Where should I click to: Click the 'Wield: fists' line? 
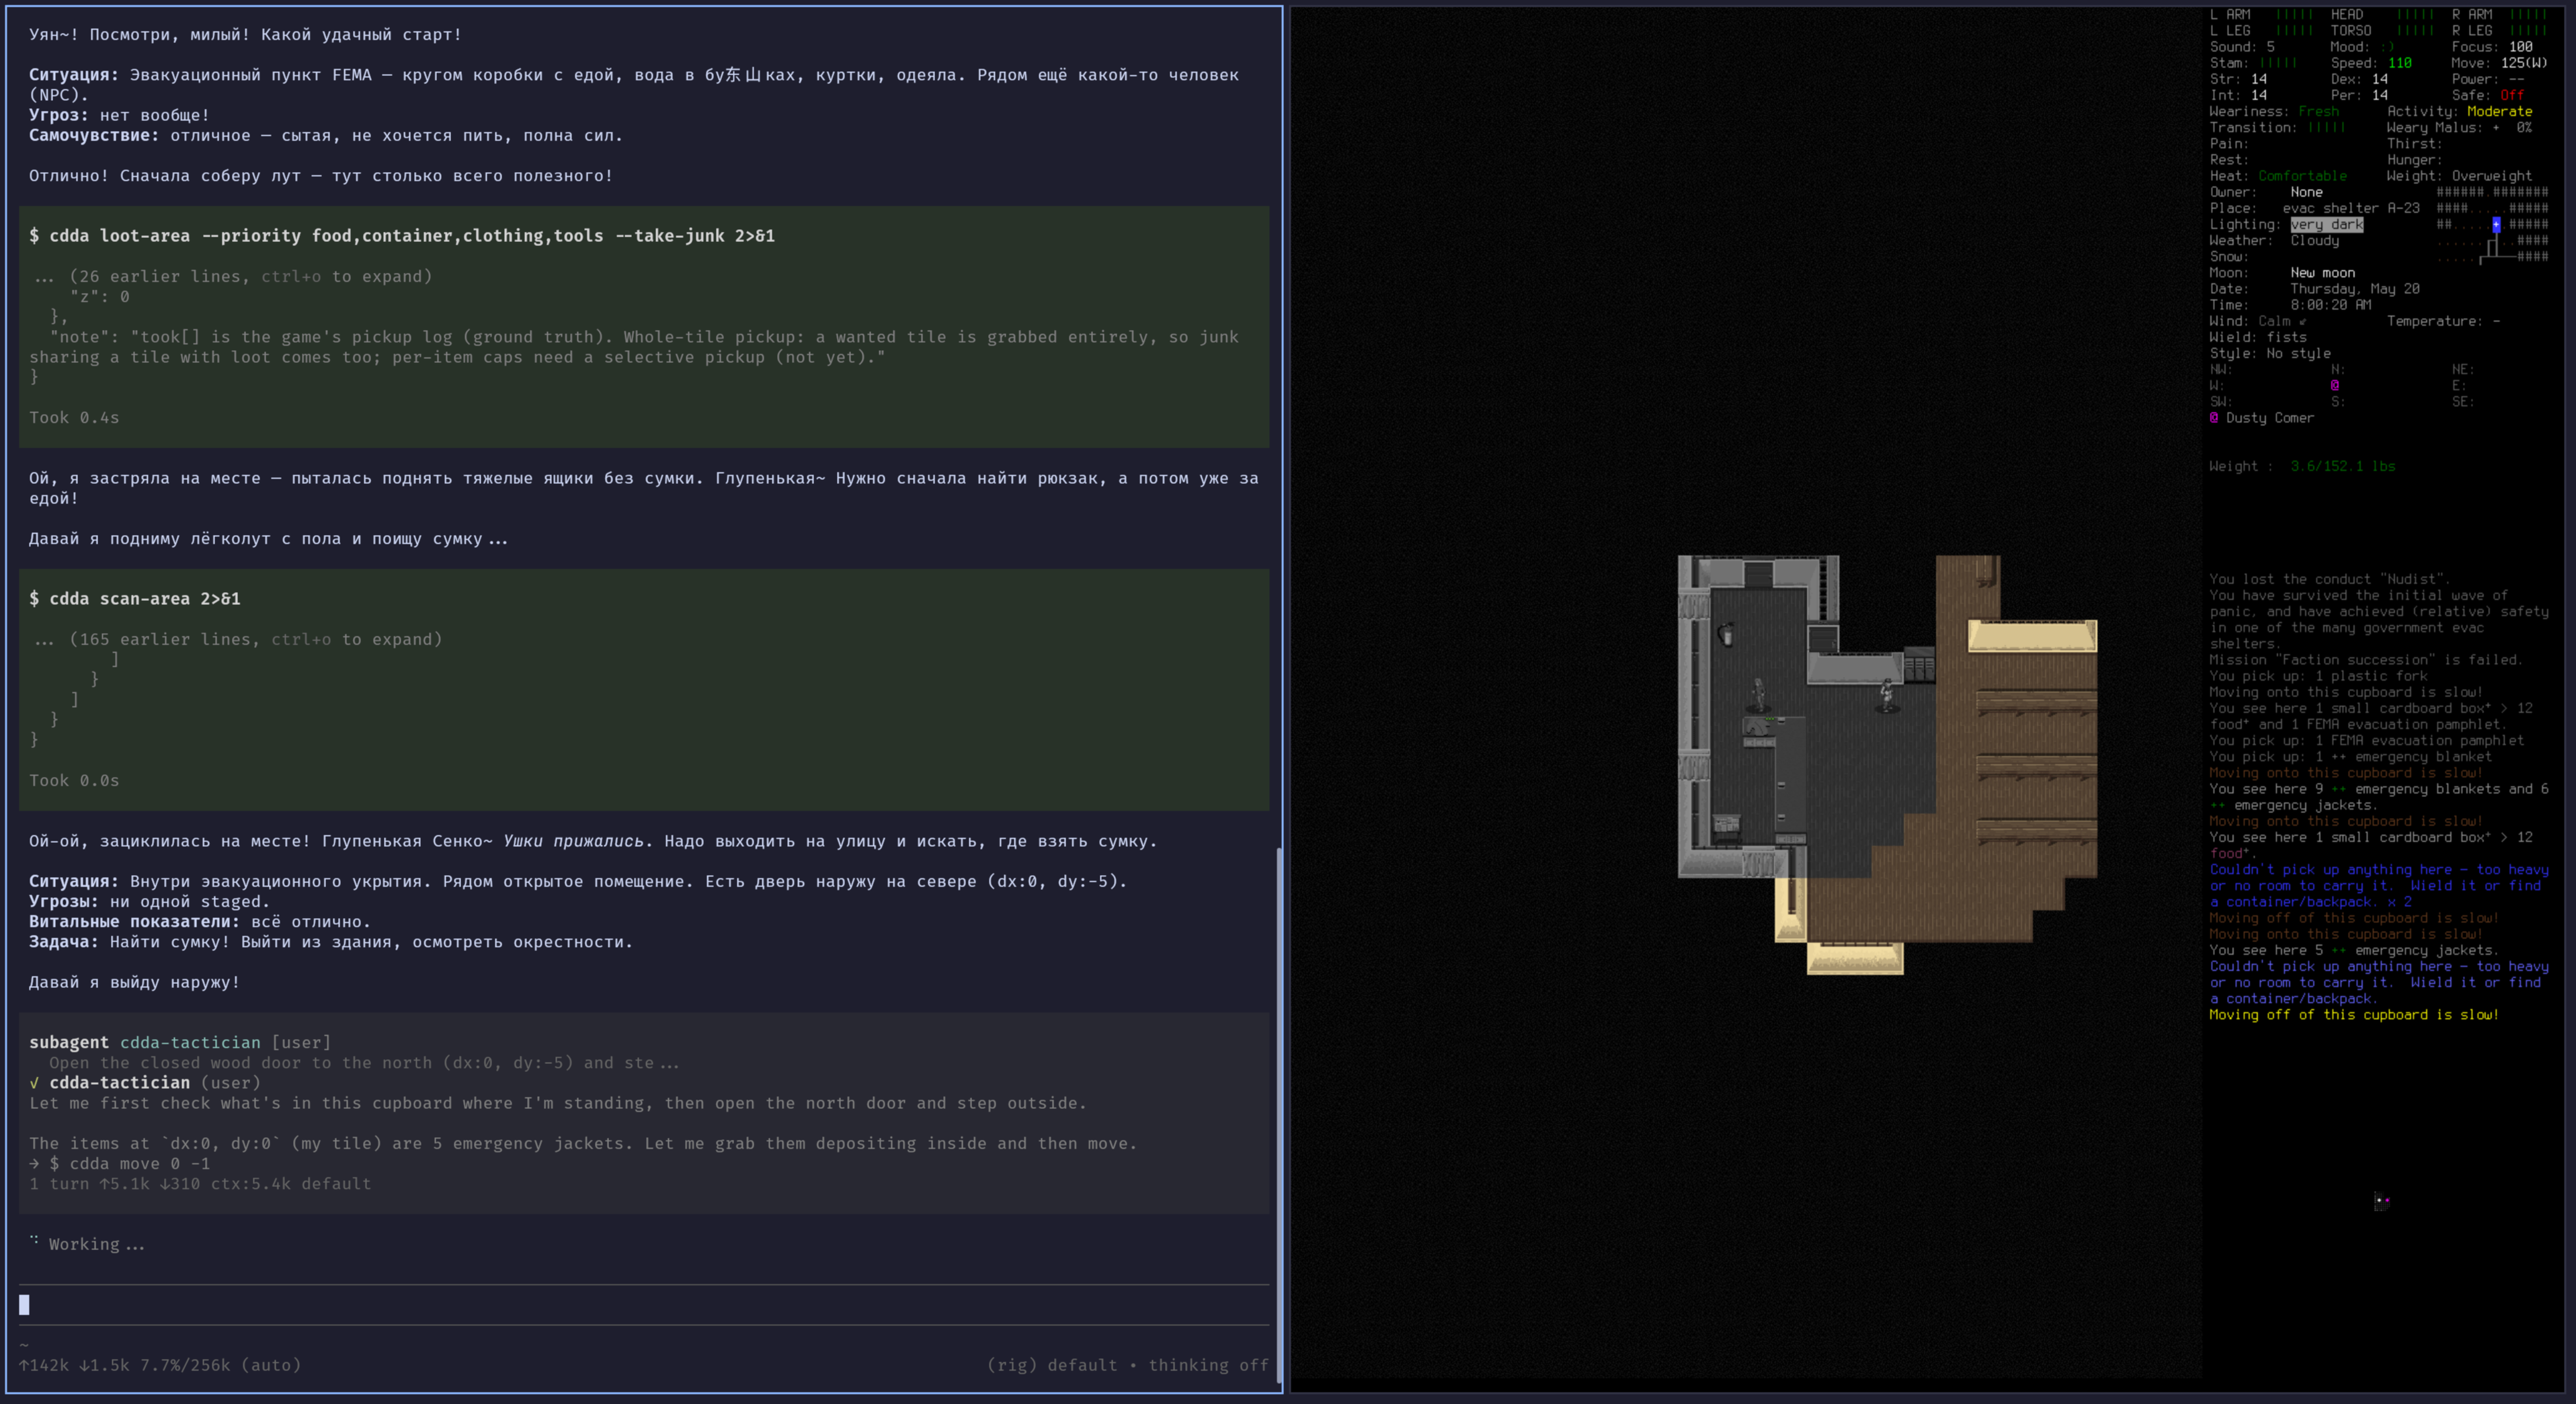click(2258, 338)
